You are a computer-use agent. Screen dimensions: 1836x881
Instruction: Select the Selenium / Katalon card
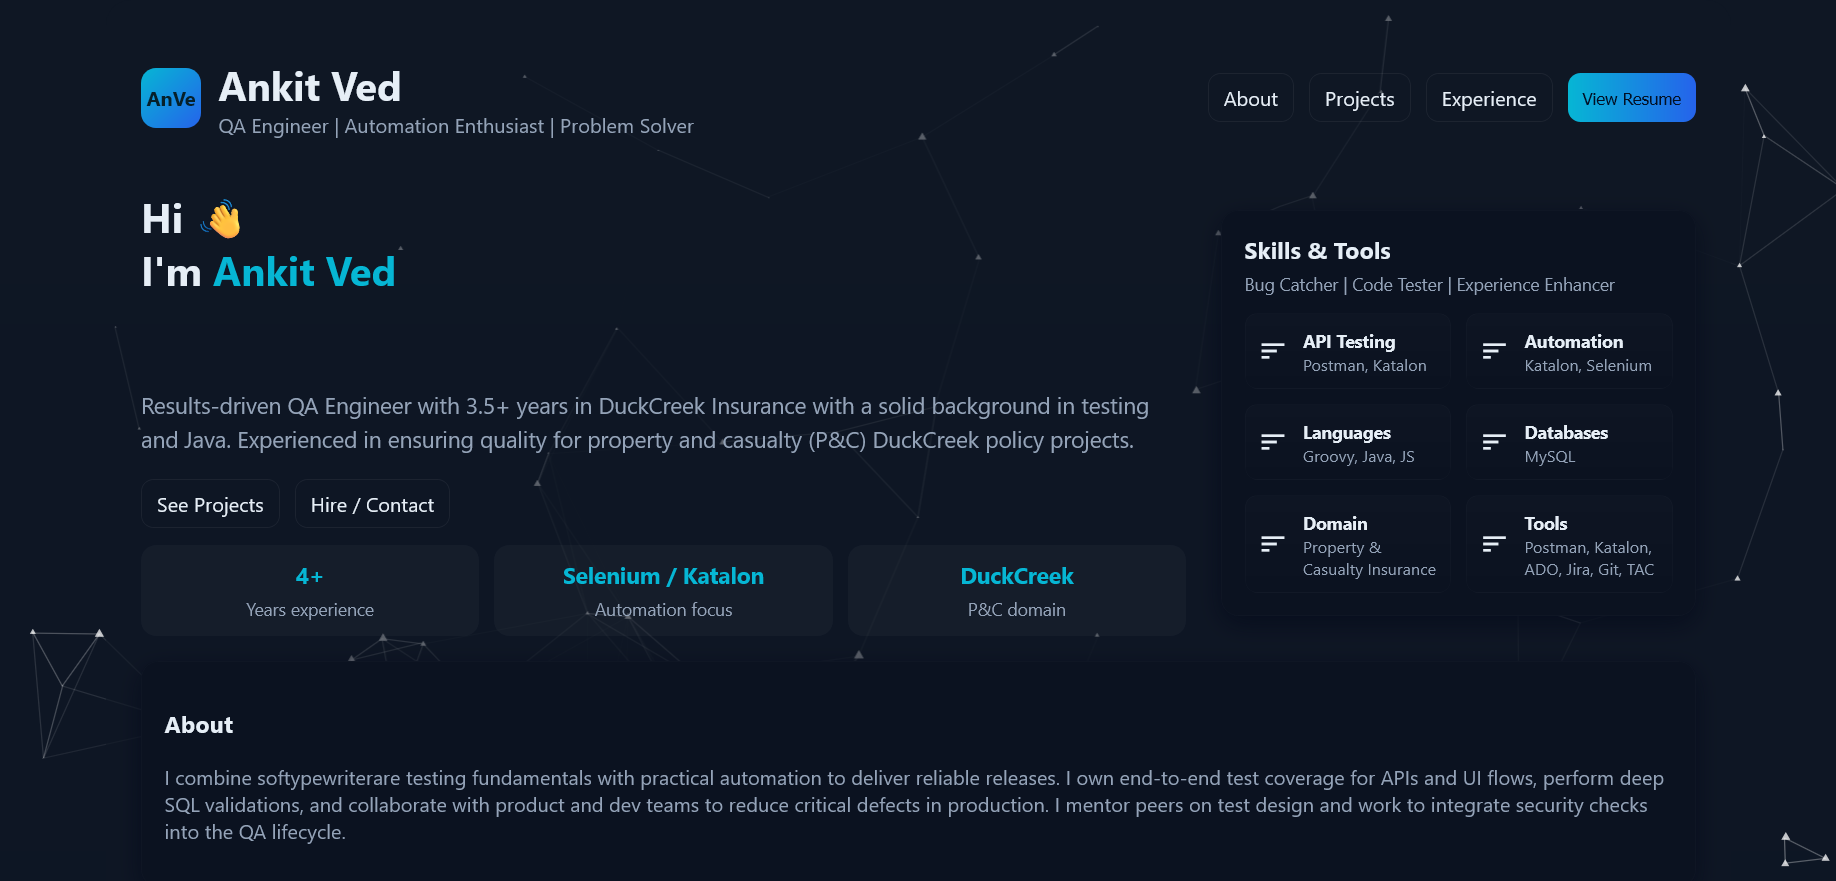[663, 591]
